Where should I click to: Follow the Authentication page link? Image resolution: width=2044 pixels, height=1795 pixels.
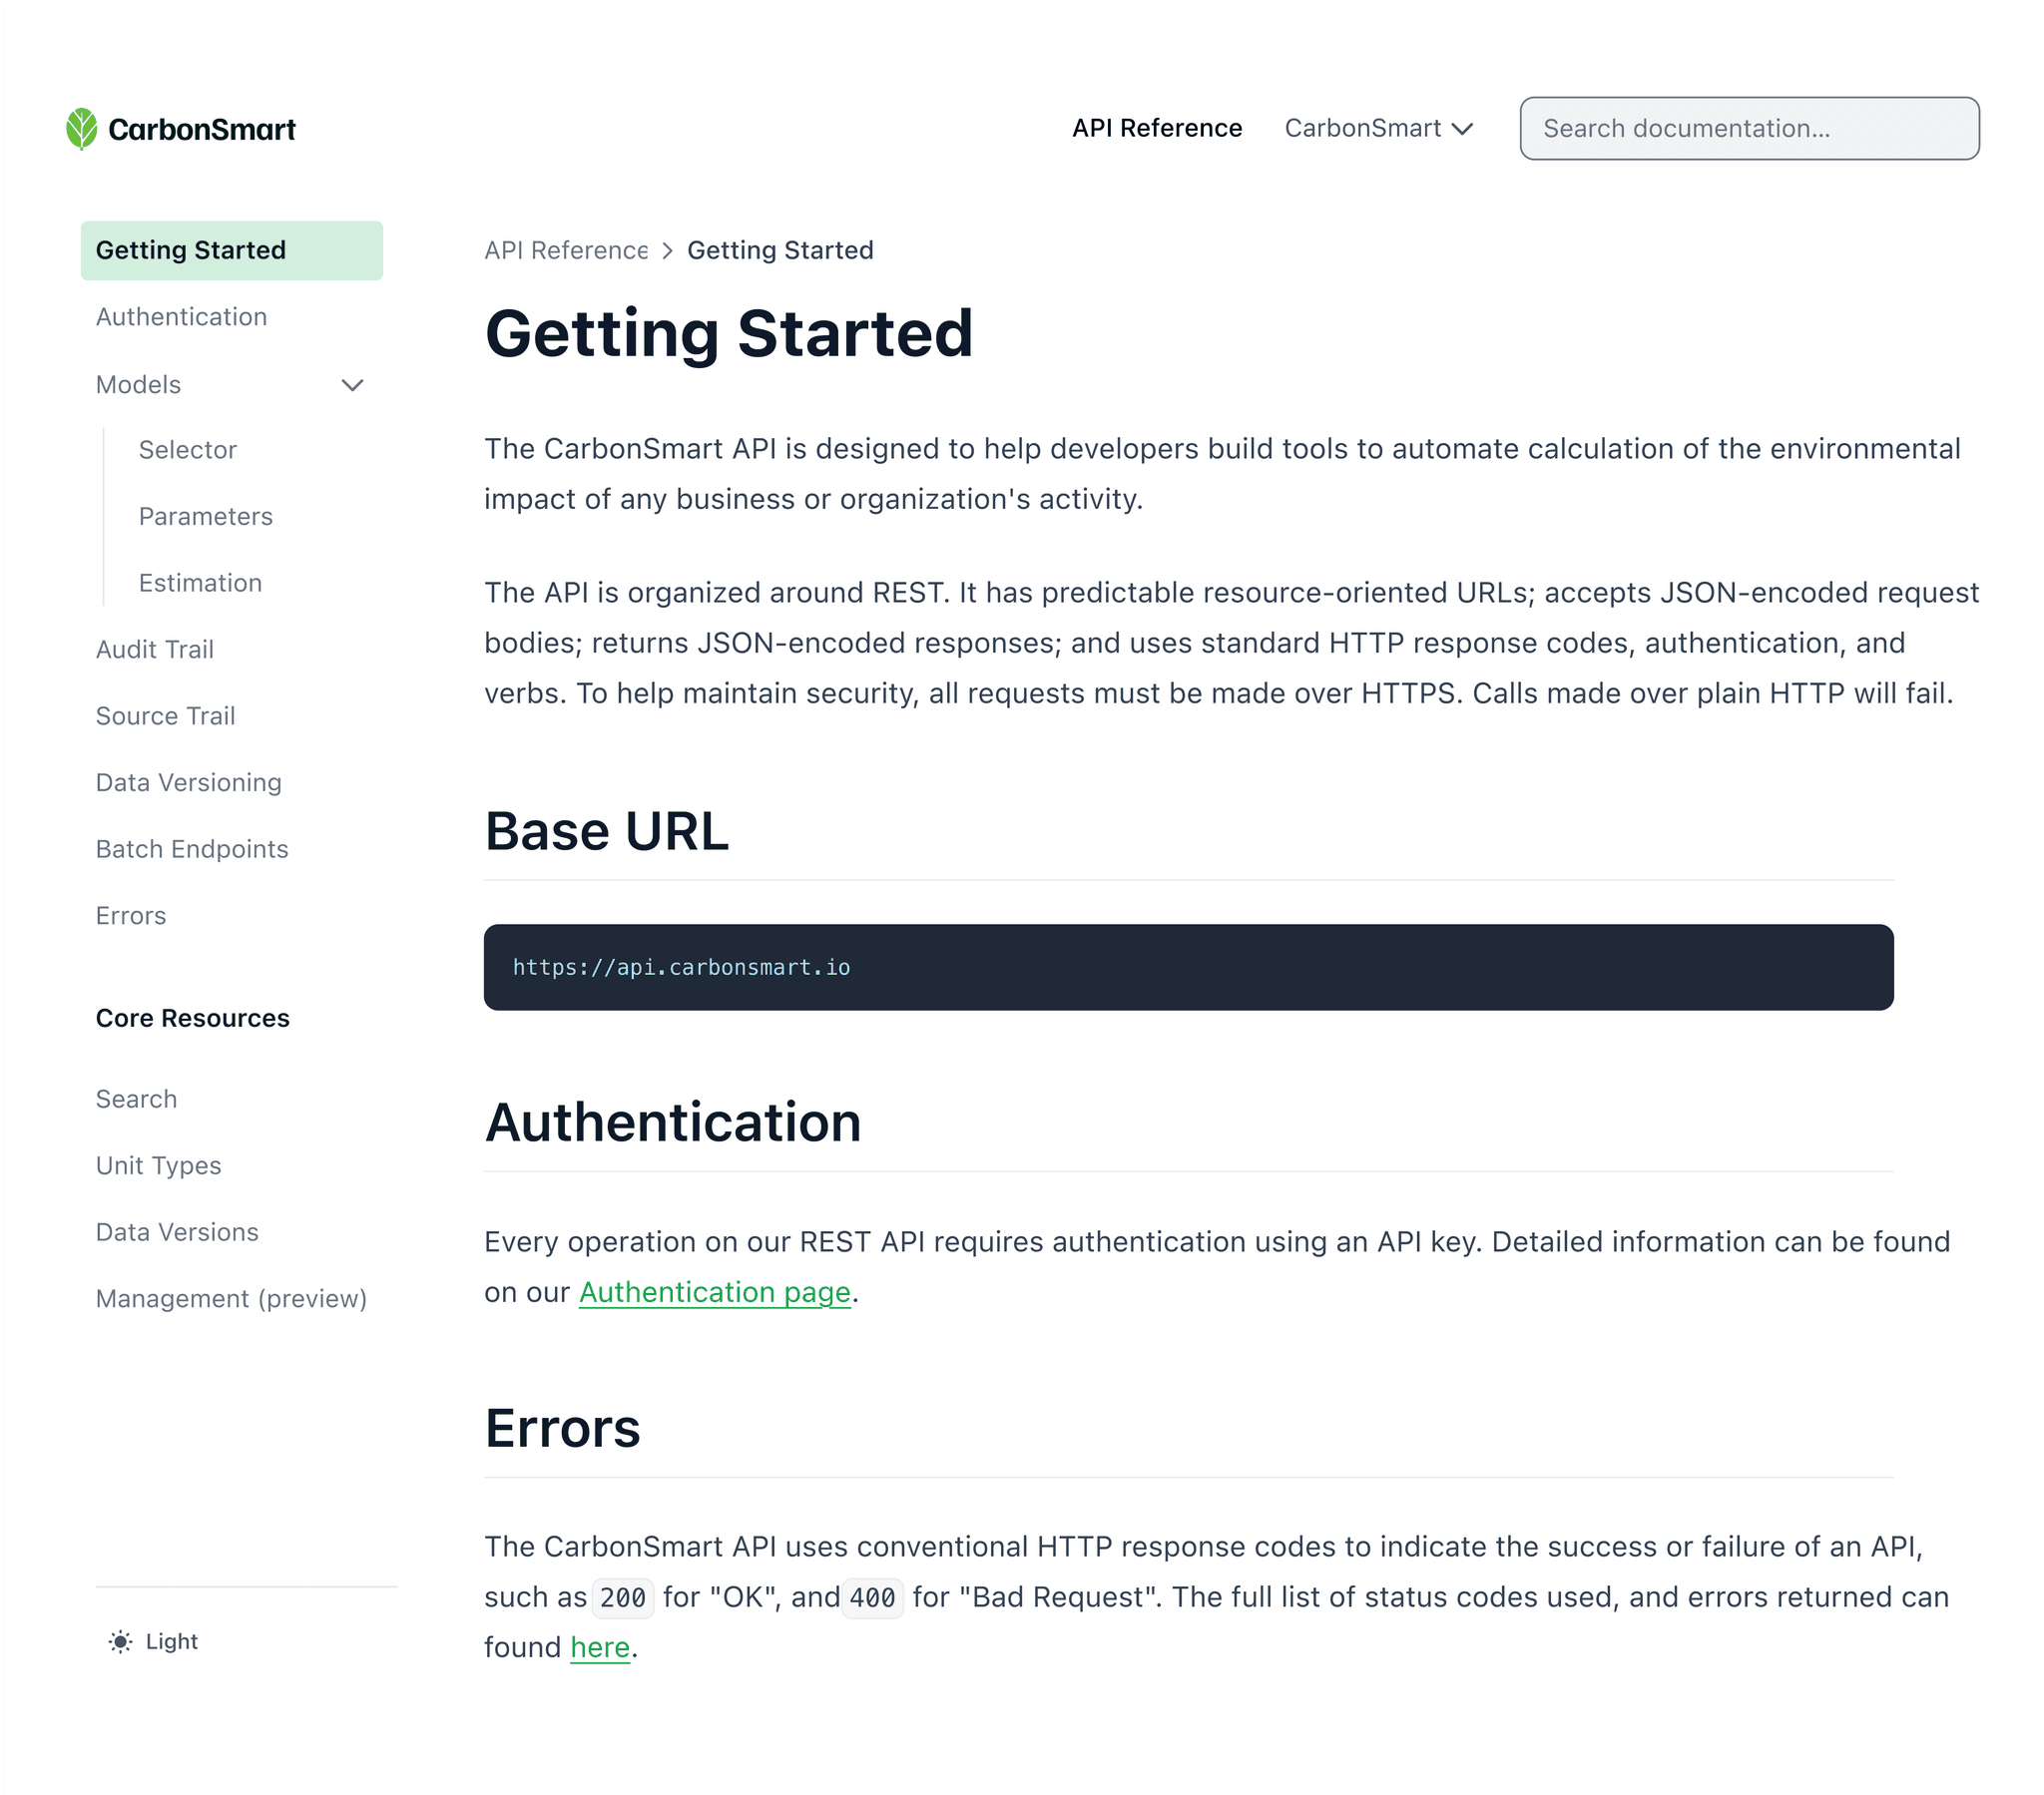(713, 1292)
